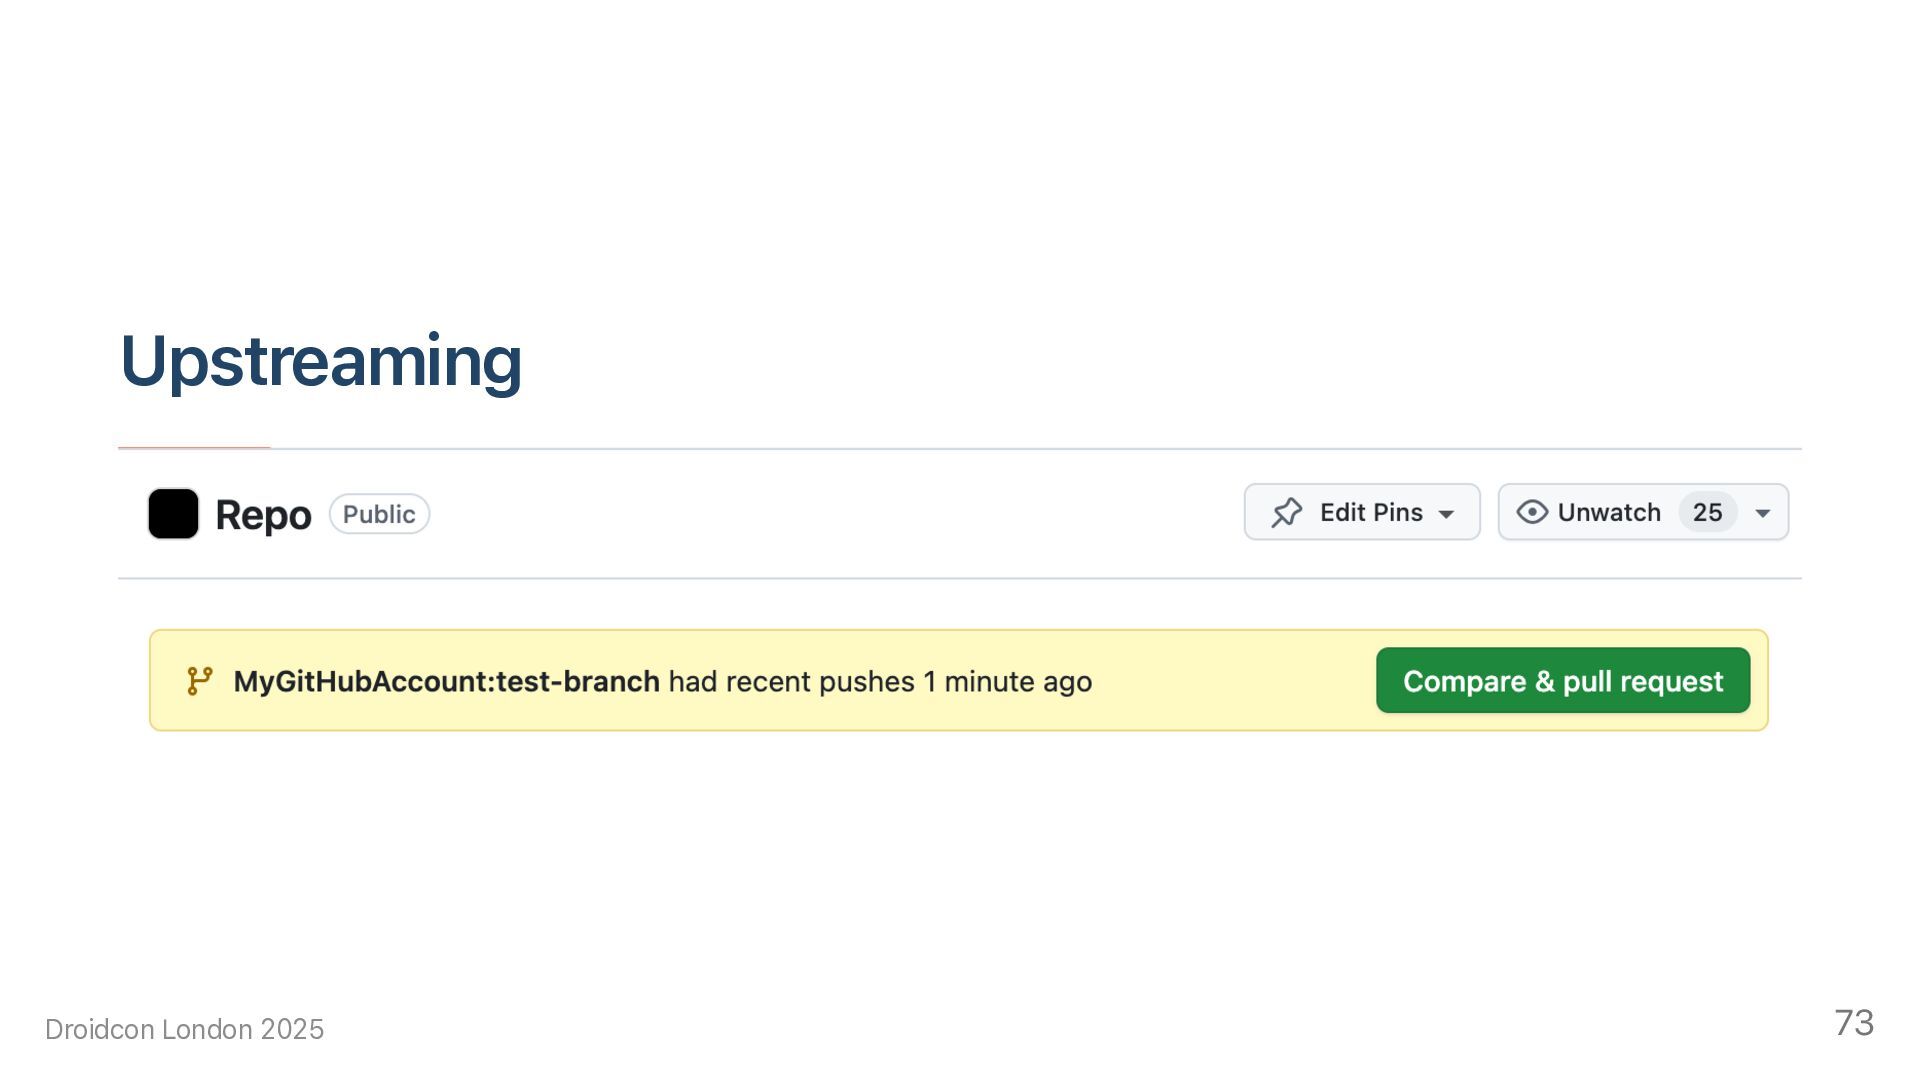The width and height of the screenshot is (1920, 1080).
Task: Click the blank area between Public badge and Edit Pins
Action: [x=830, y=514]
